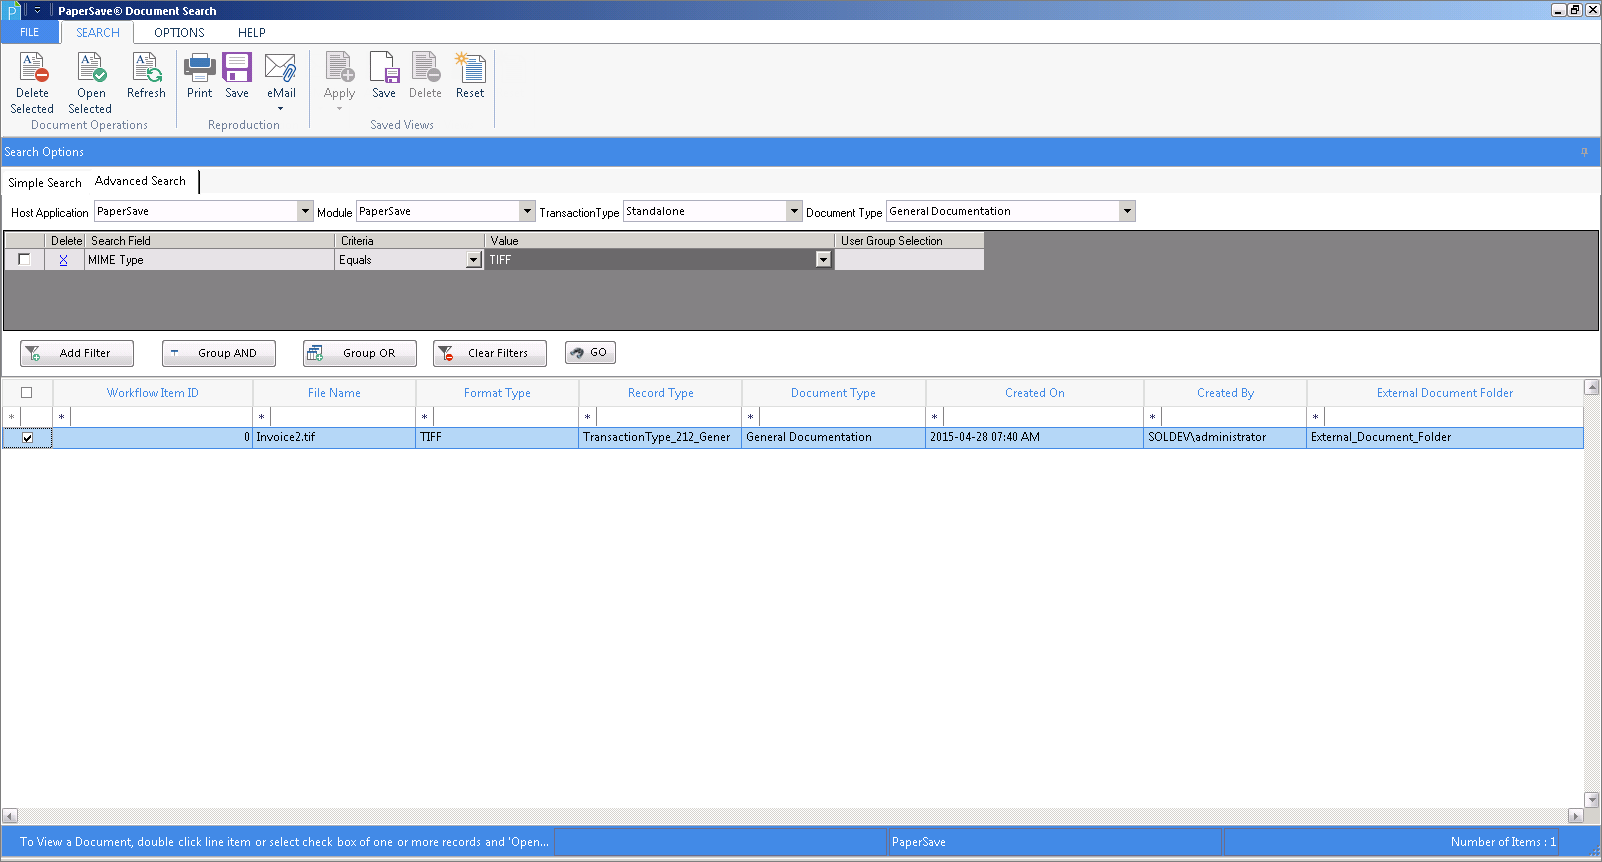1602x862 pixels.
Task: Switch to the SEARCH ribbon tab
Action: [98, 32]
